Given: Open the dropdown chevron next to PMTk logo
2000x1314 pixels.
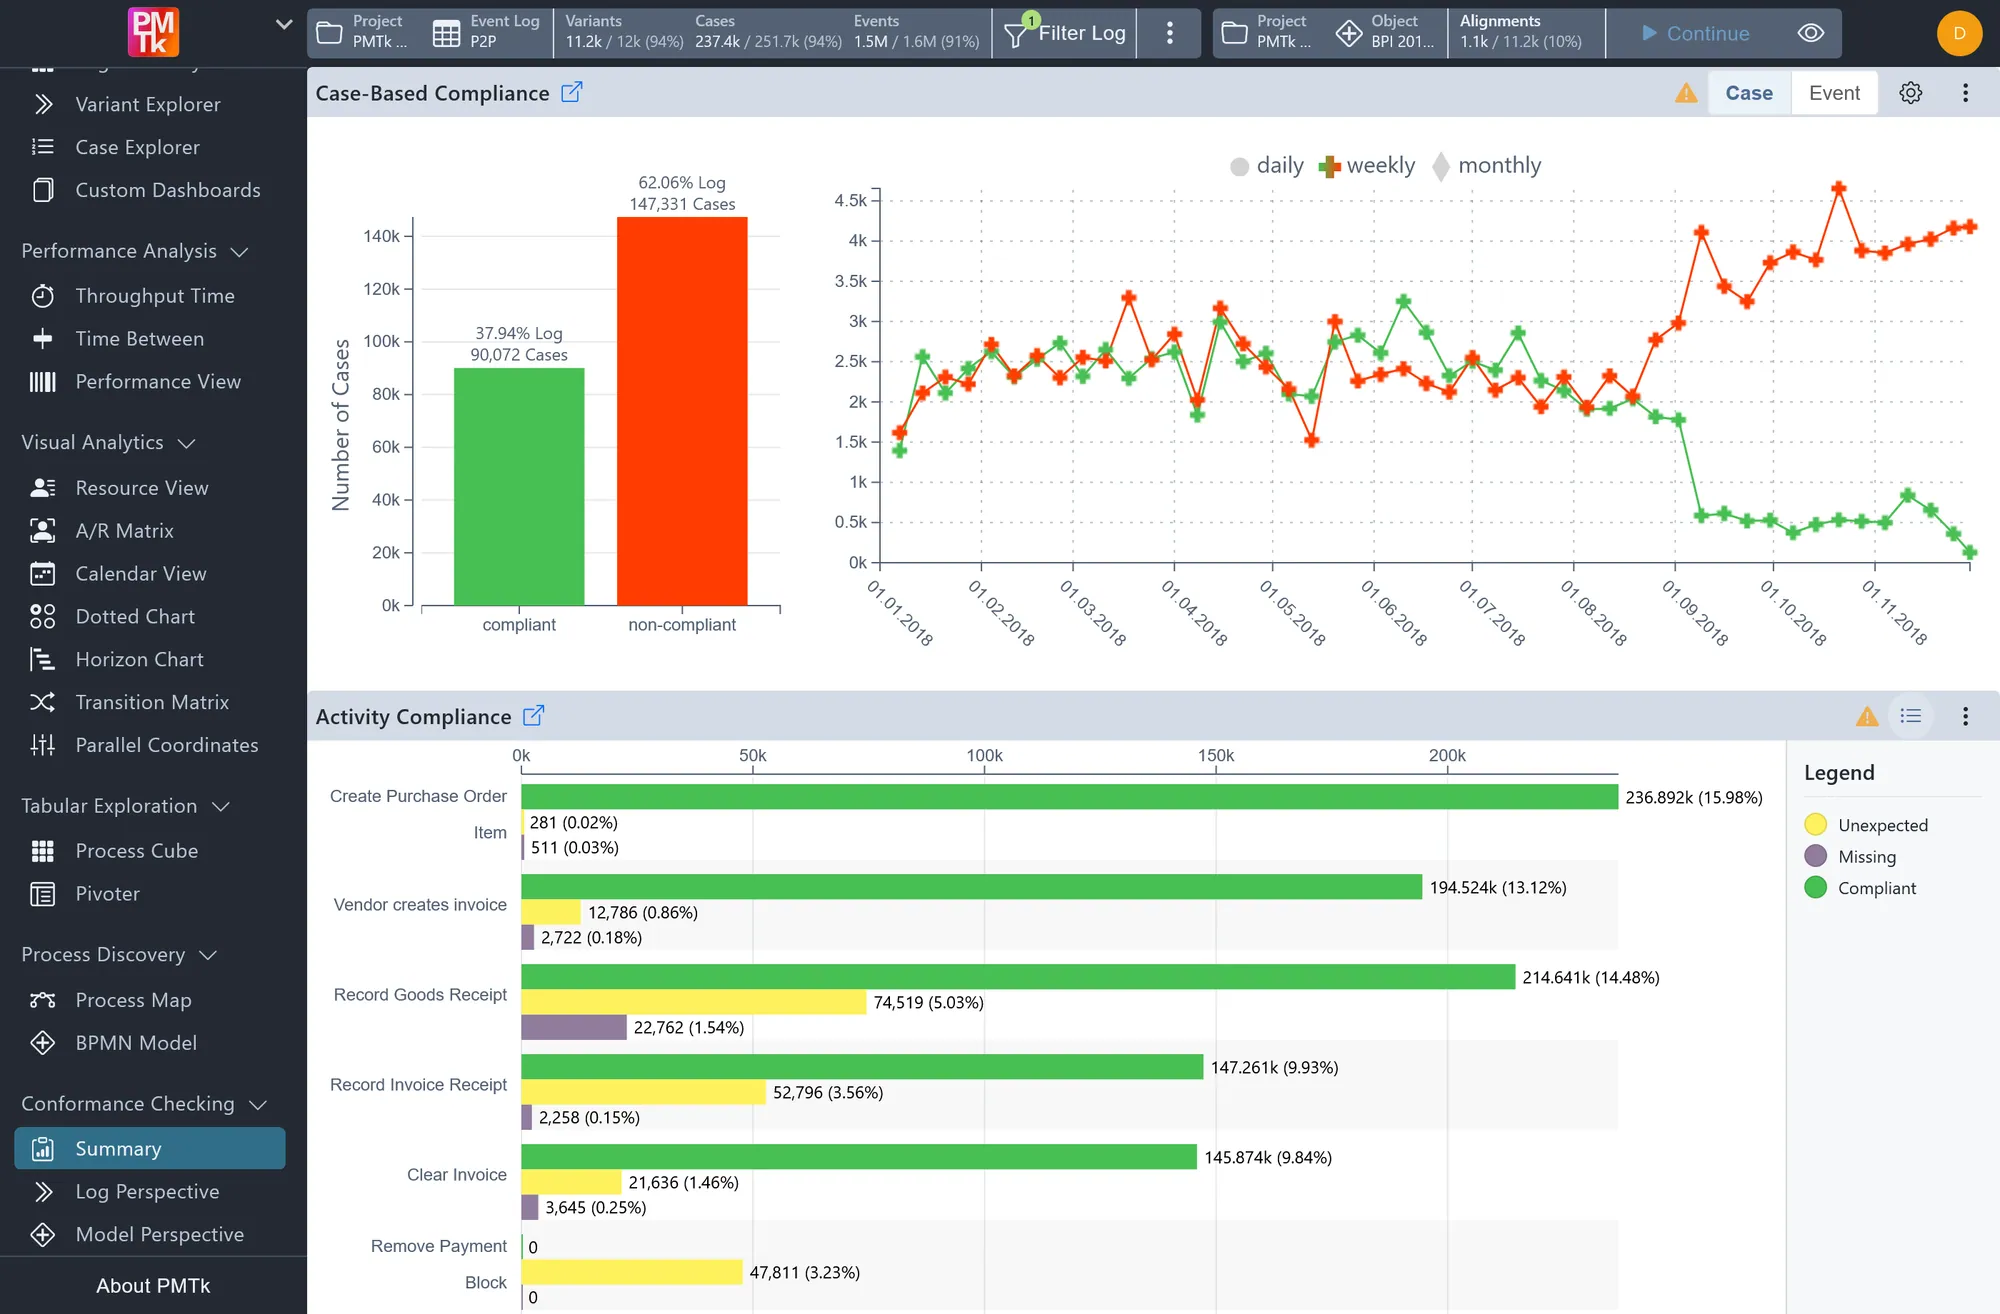Looking at the screenshot, I should tap(284, 25).
